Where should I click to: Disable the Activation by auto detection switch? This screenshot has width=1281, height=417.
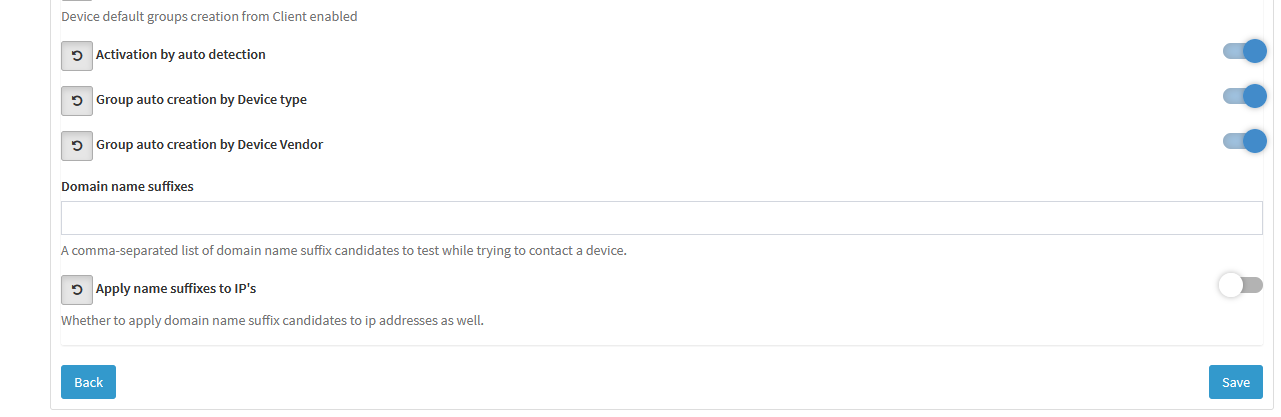1244,51
